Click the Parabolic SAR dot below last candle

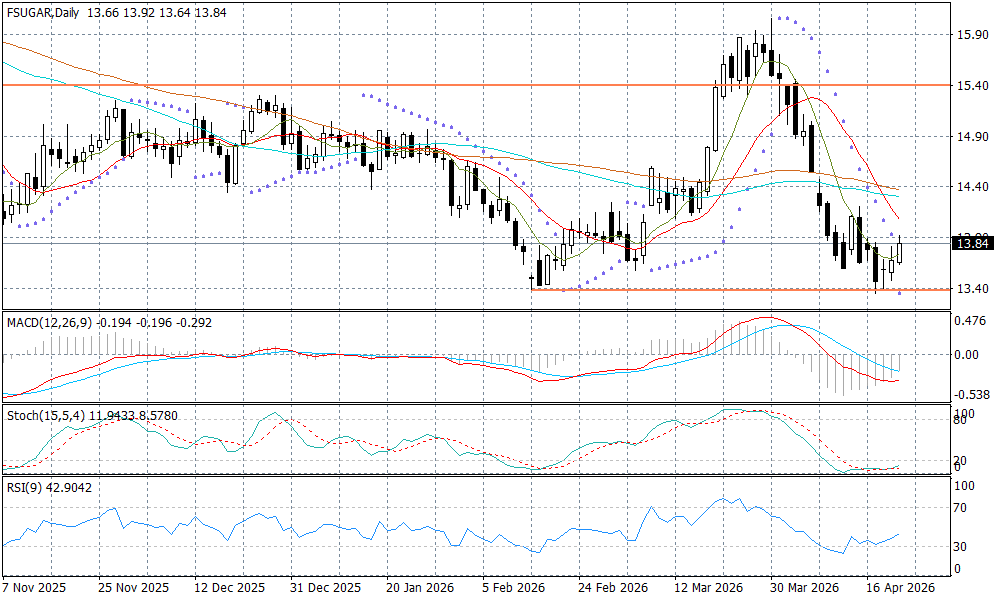[x=900, y=293]
